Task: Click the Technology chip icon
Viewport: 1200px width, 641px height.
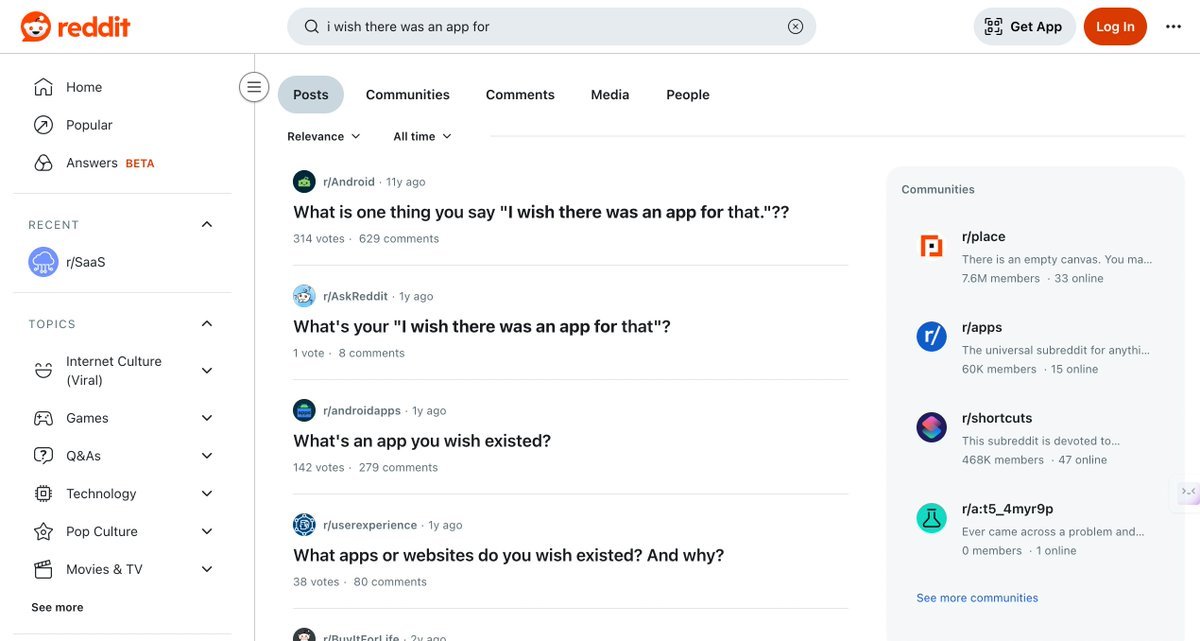Action: click(43, 494)
